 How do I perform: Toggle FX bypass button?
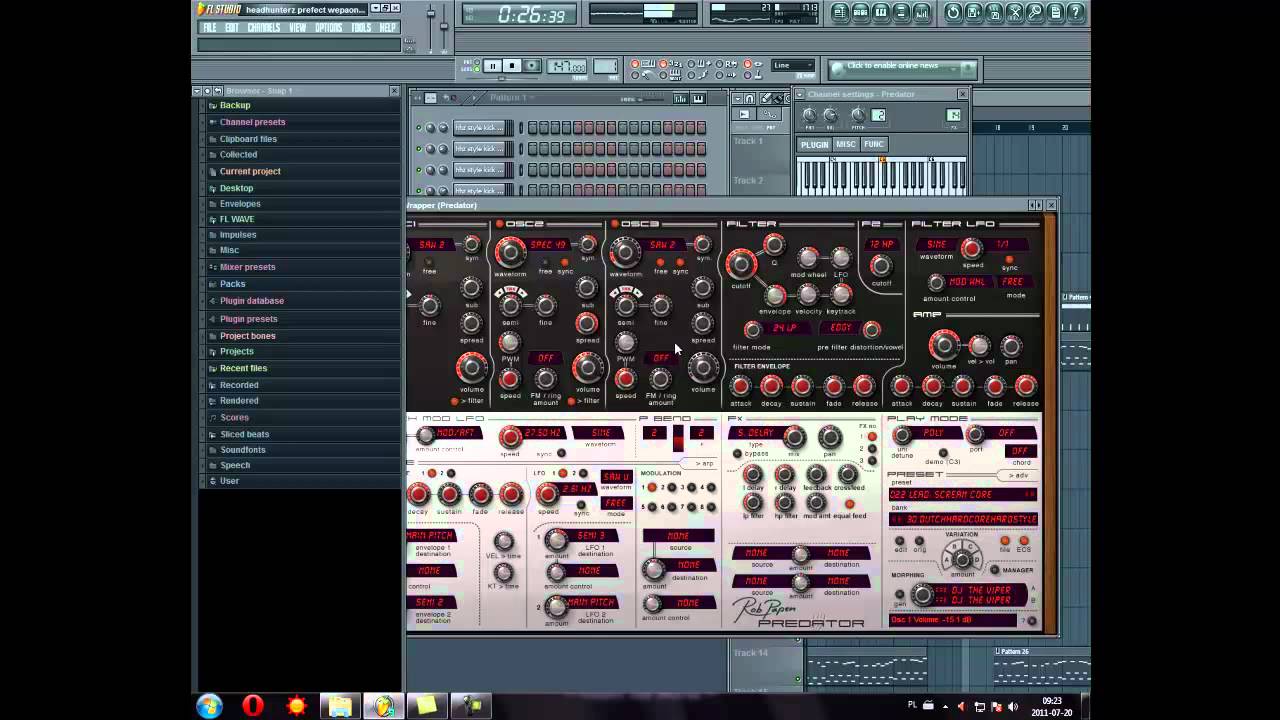pyautogui.click(x=738, y=454)
